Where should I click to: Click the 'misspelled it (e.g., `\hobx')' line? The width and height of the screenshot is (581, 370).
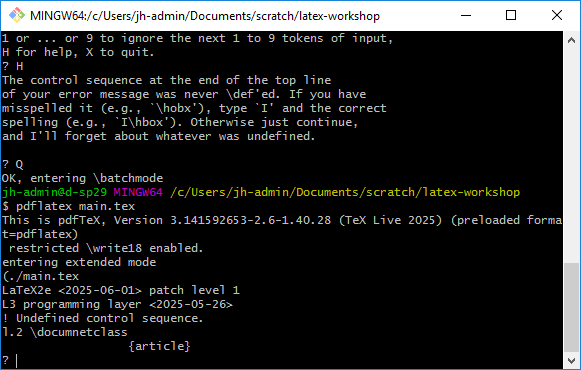(194, 108)
